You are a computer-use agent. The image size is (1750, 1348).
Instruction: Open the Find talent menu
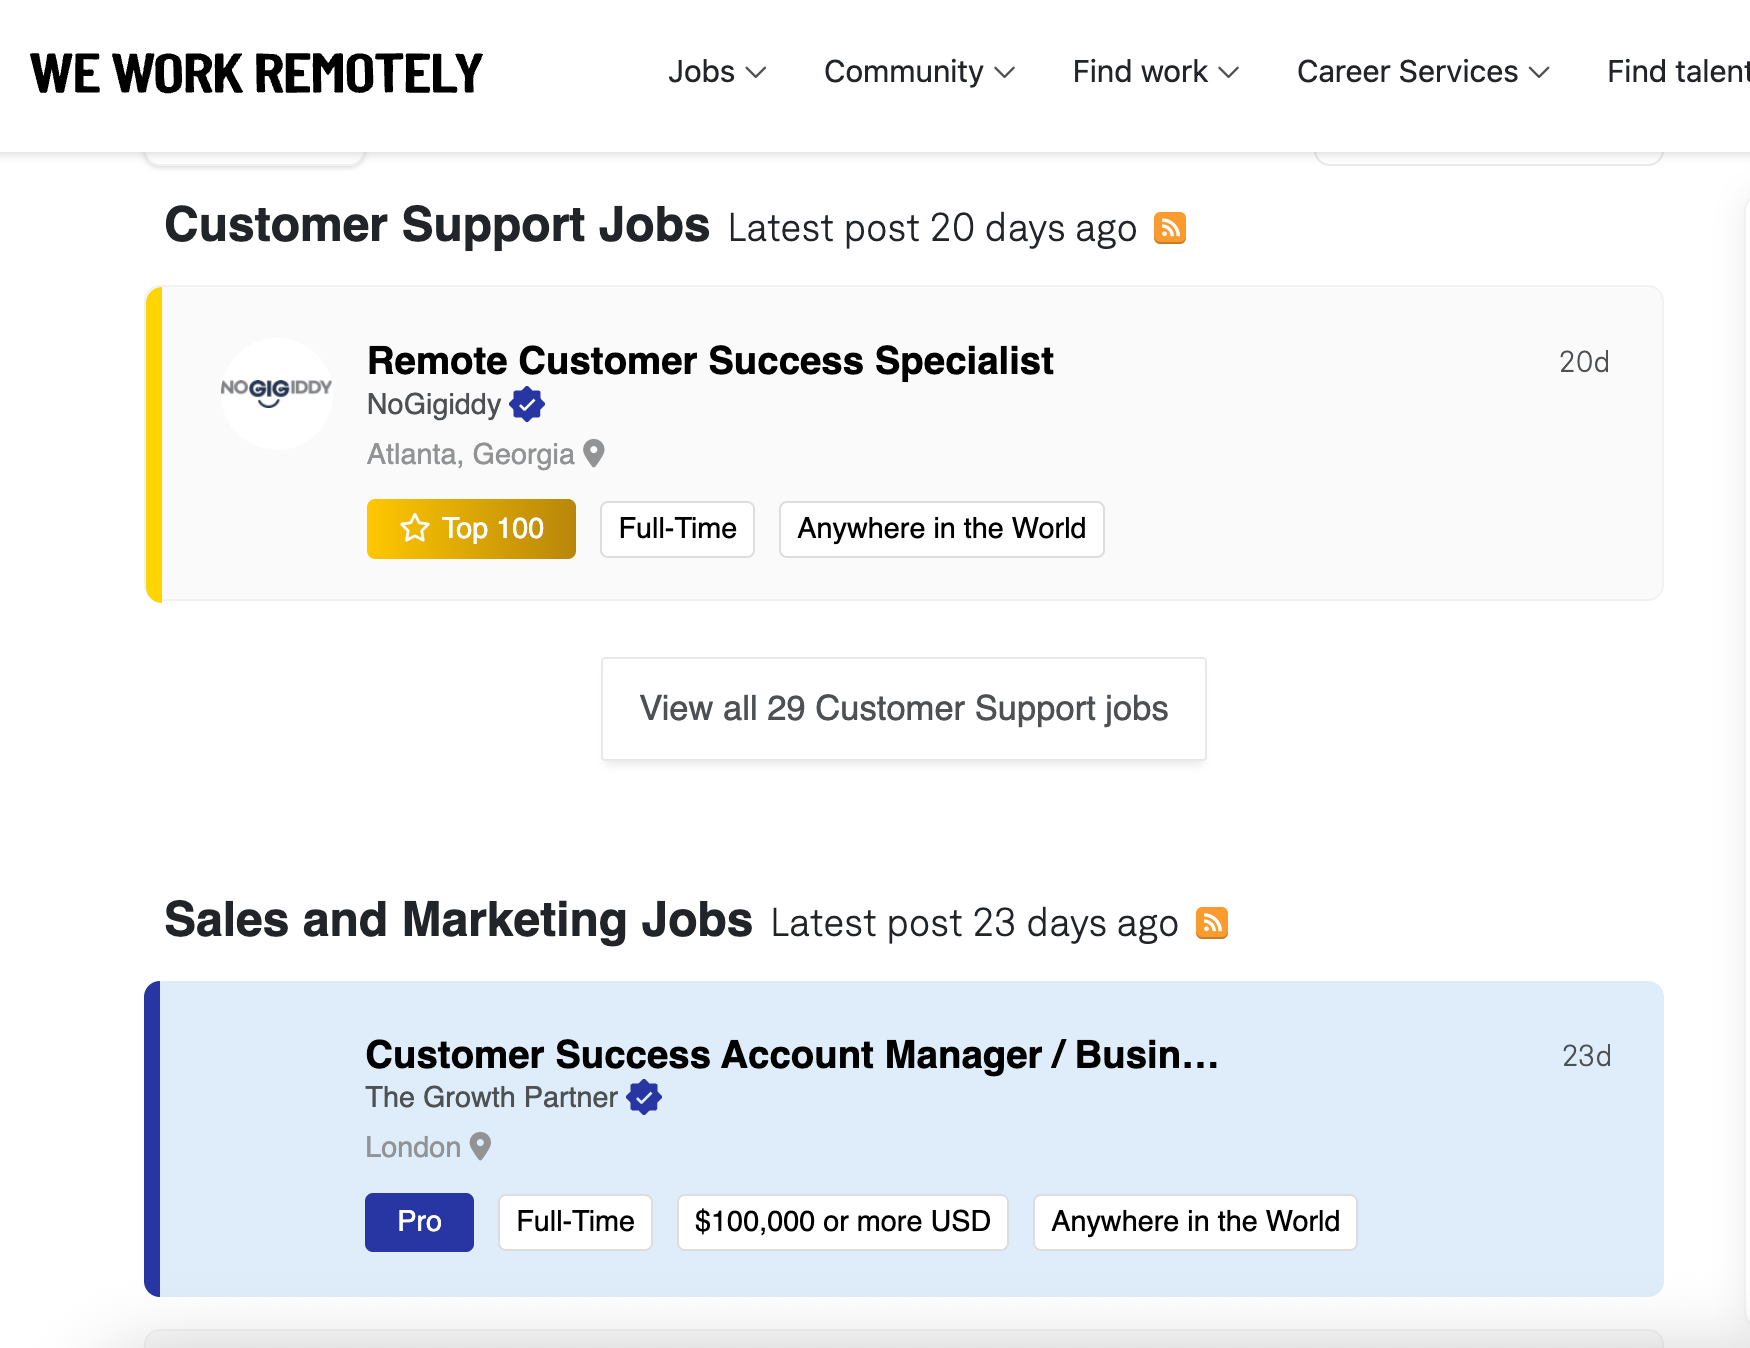1678,72
